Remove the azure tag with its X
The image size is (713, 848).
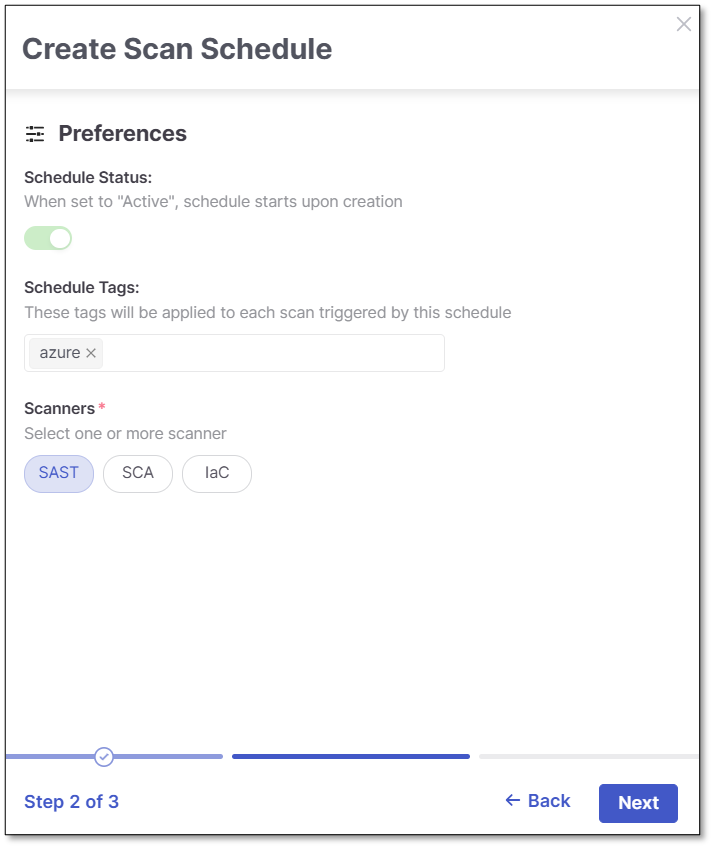click(x=91, y=353)
